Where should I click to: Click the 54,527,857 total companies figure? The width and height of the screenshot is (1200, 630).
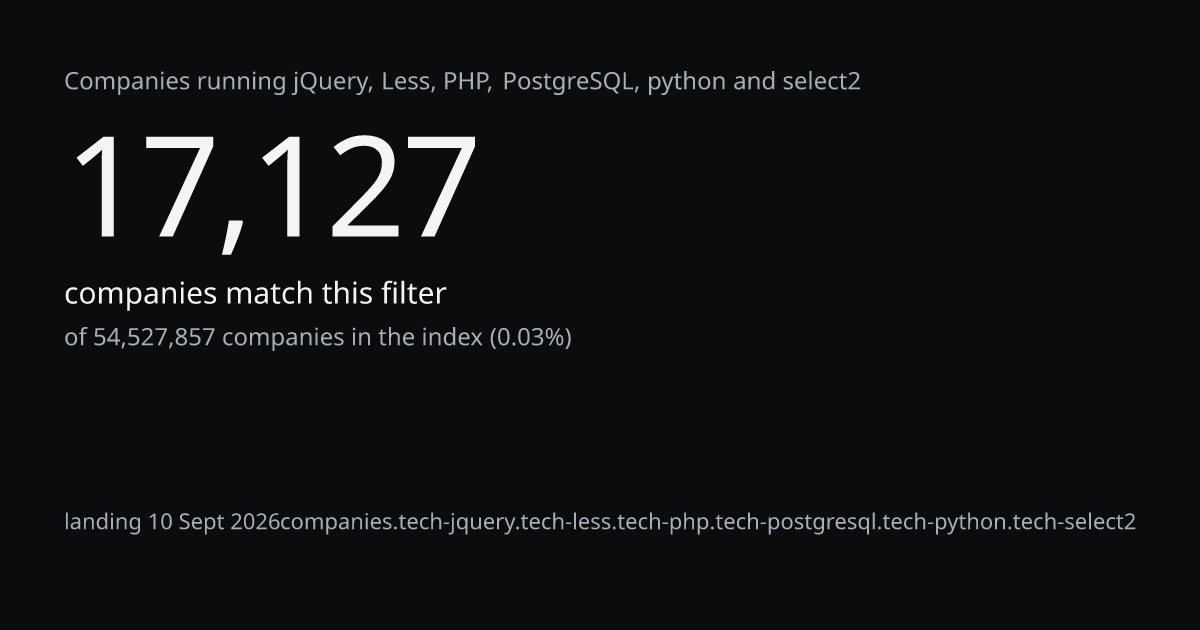coord(154,338)
